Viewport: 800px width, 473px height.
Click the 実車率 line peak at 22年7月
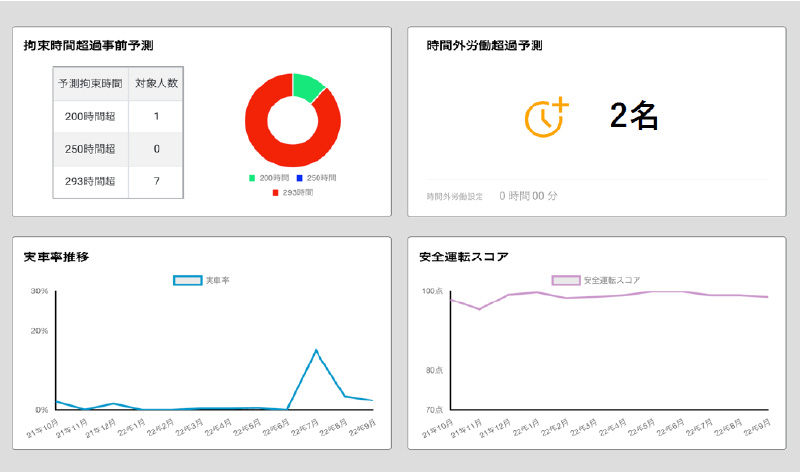pos(316,350)
